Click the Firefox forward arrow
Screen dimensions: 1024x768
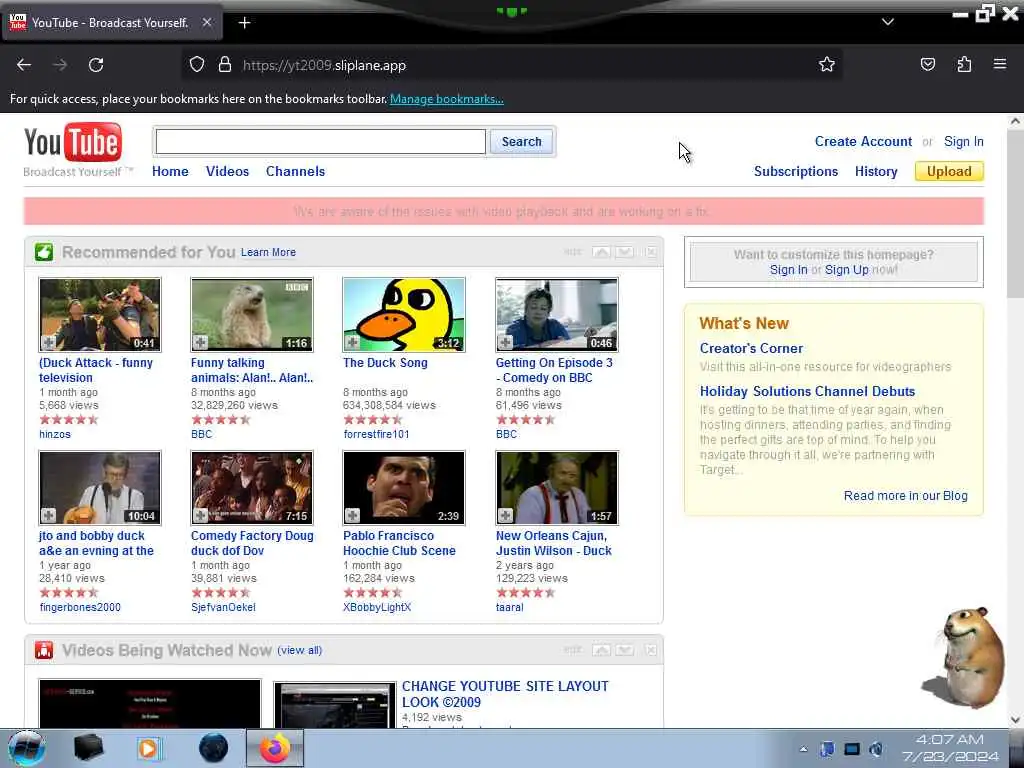[x=60, y=65]
